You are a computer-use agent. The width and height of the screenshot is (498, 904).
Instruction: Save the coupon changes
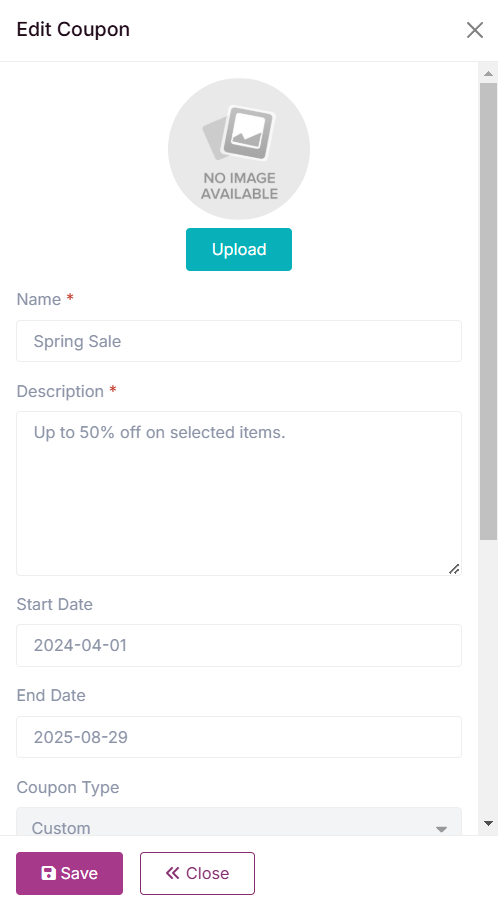(69, 873)
